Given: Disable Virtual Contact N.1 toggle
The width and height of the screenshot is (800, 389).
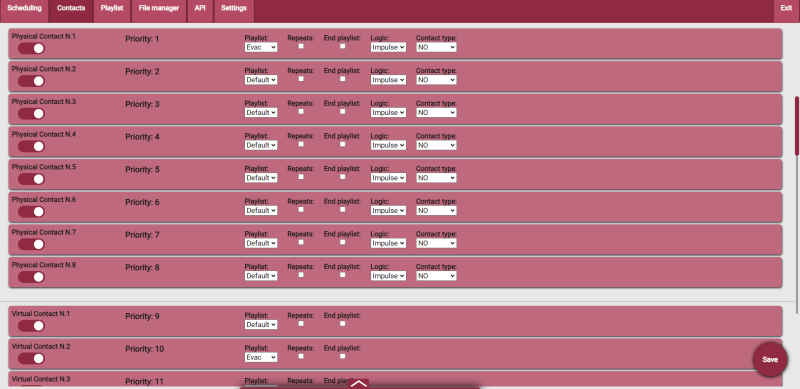Looking at the screenshot, I should (31, 326).
